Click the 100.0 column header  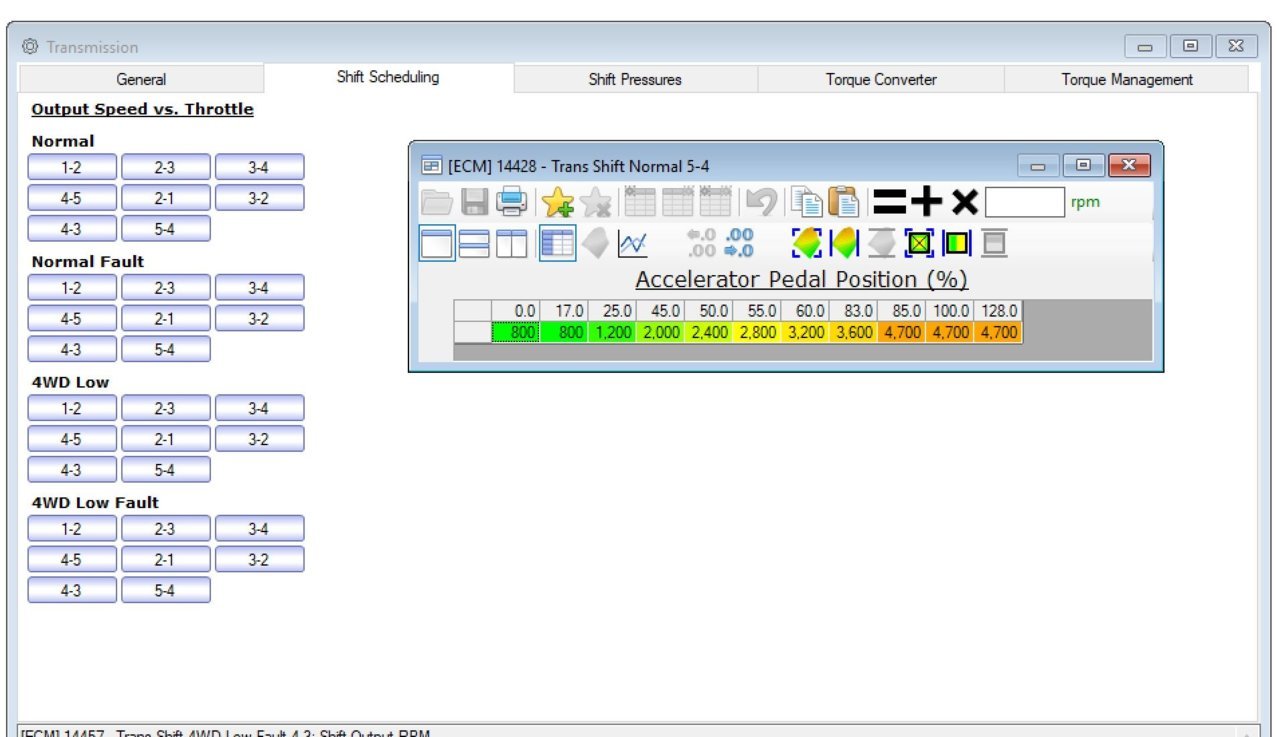pyautogui.click(x=950, y=312)
